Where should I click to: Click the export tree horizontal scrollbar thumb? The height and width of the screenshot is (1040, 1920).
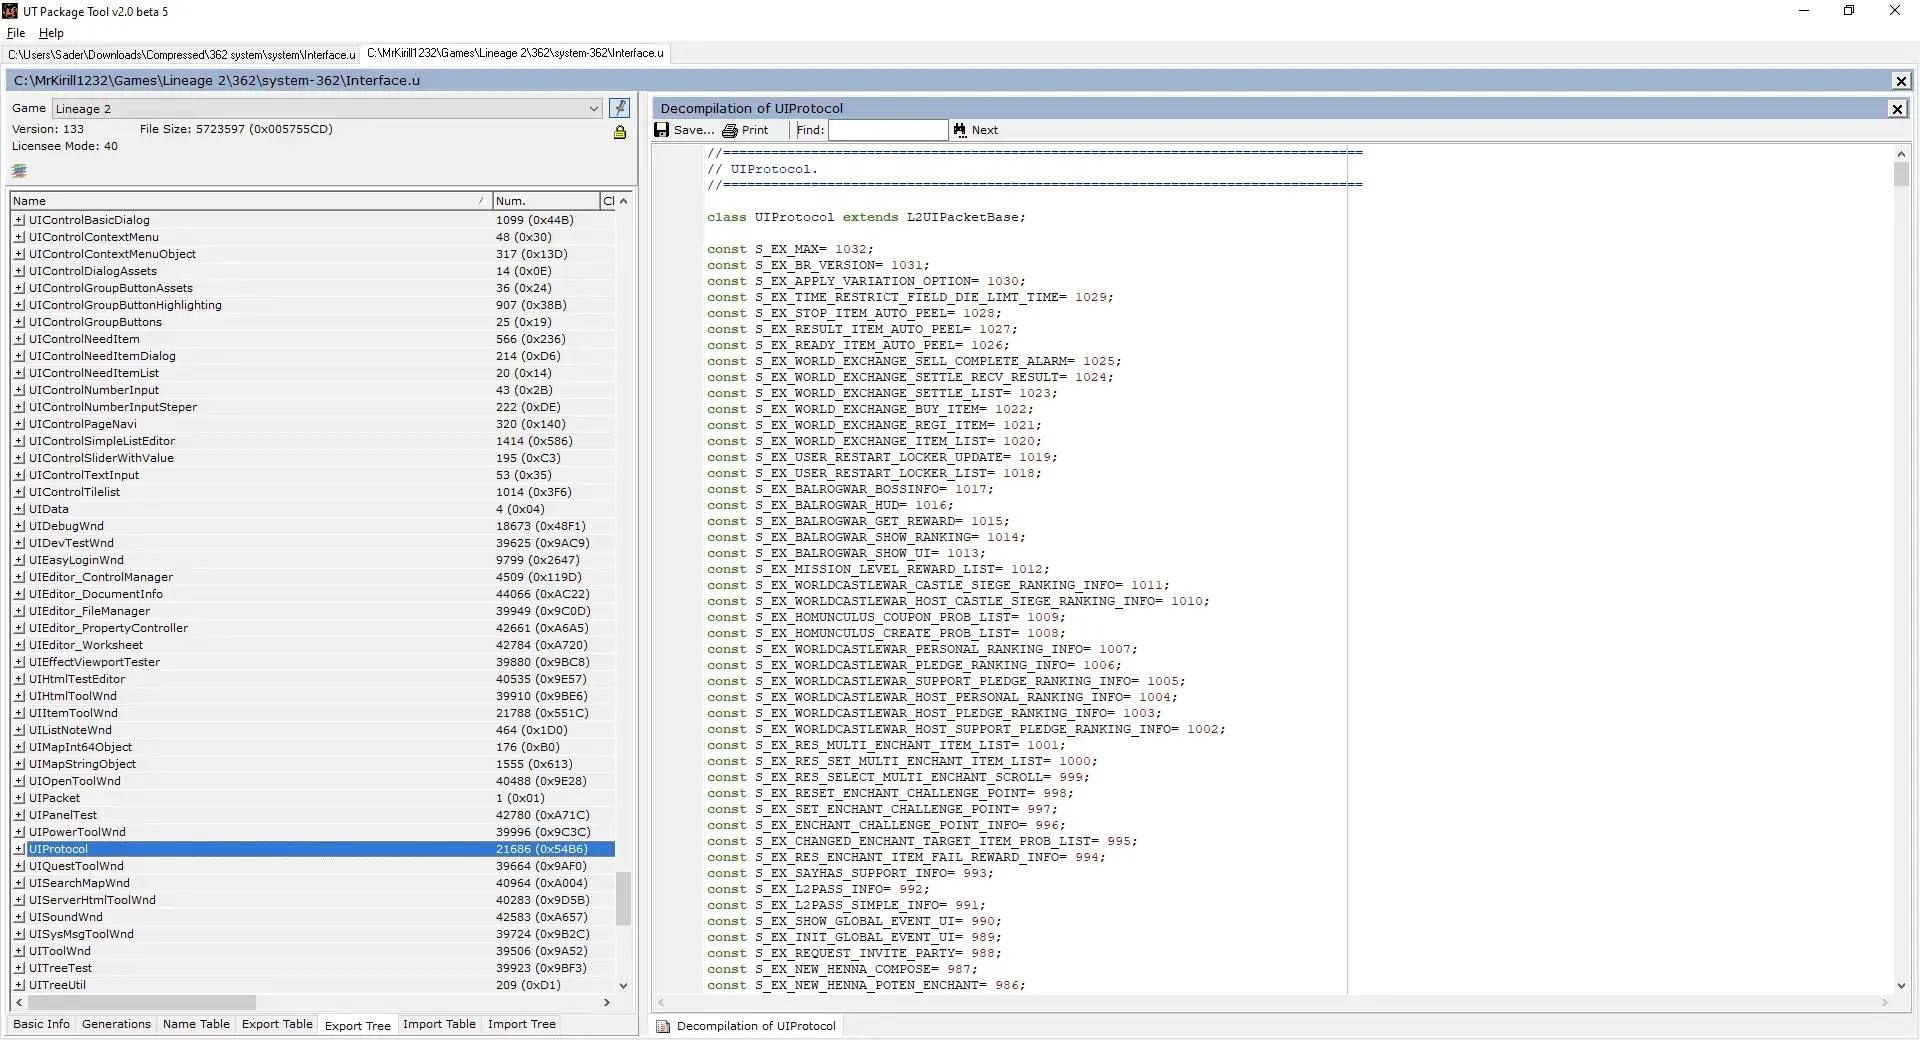point(142,1002)
